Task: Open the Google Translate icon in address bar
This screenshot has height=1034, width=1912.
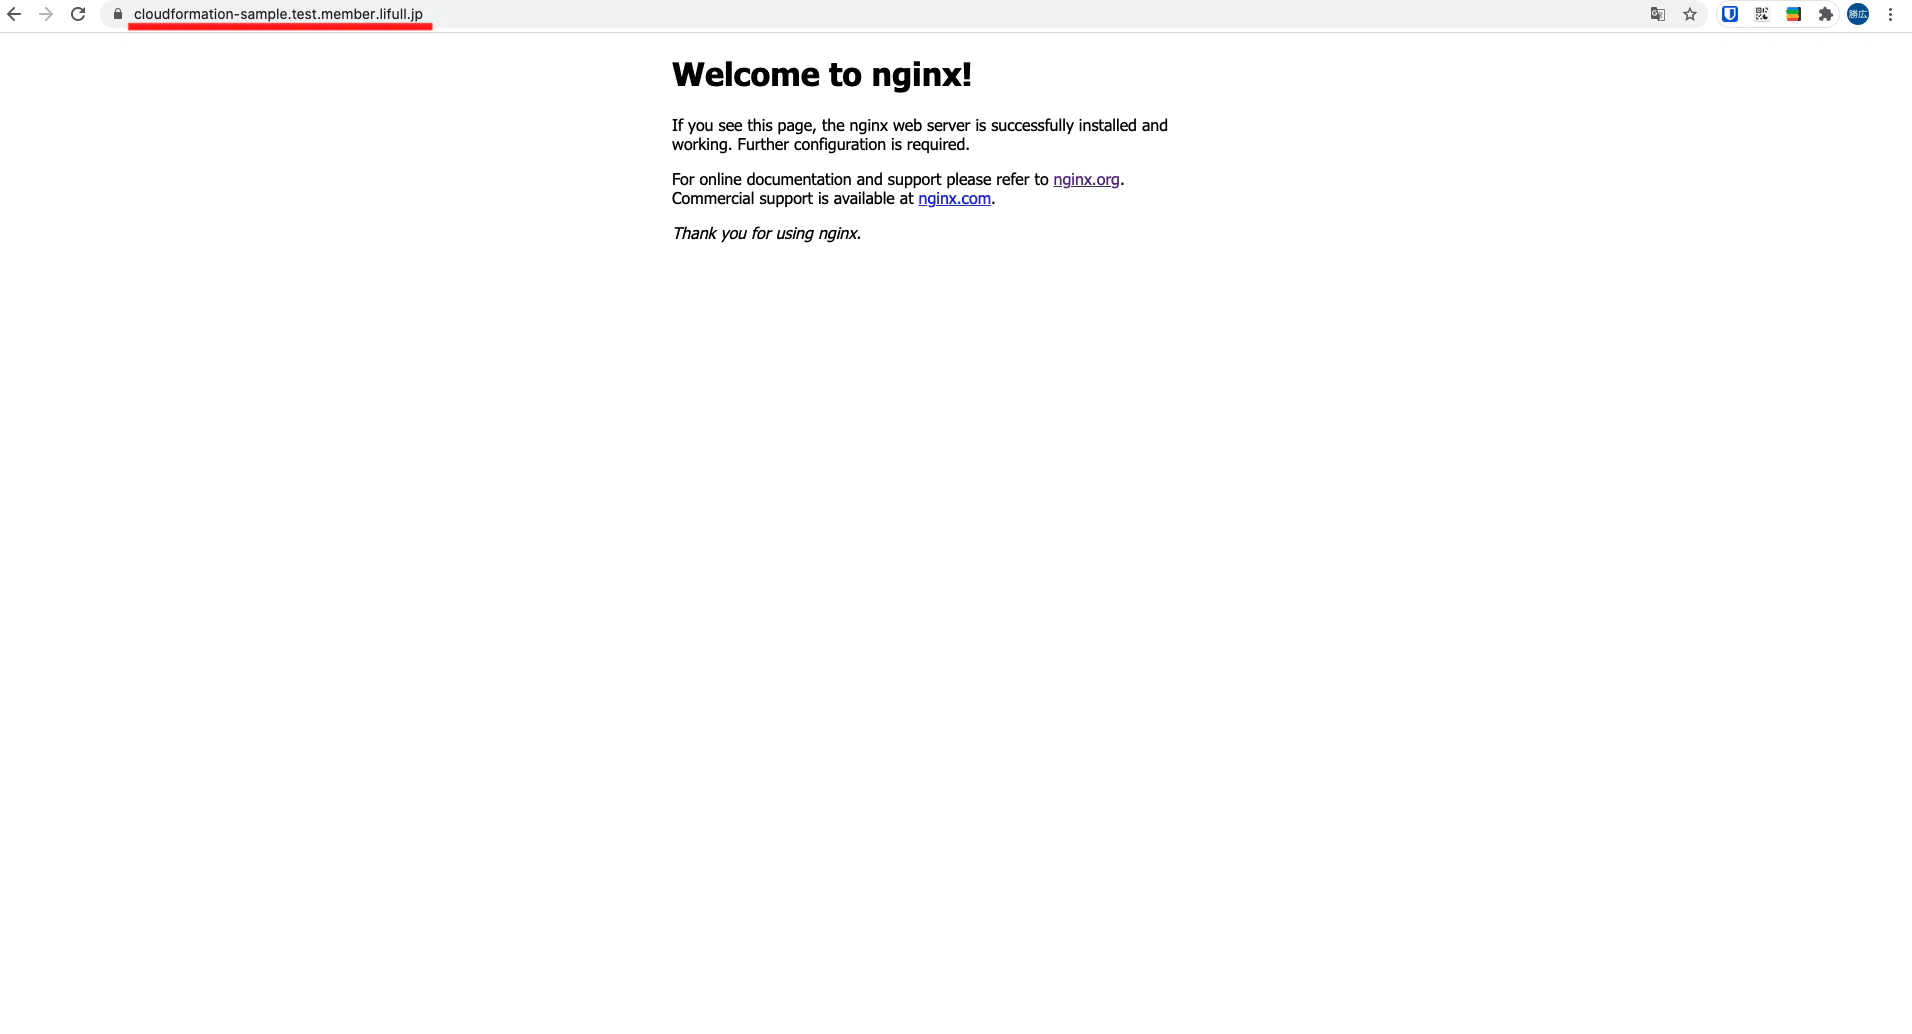Action: (1658, 14)
